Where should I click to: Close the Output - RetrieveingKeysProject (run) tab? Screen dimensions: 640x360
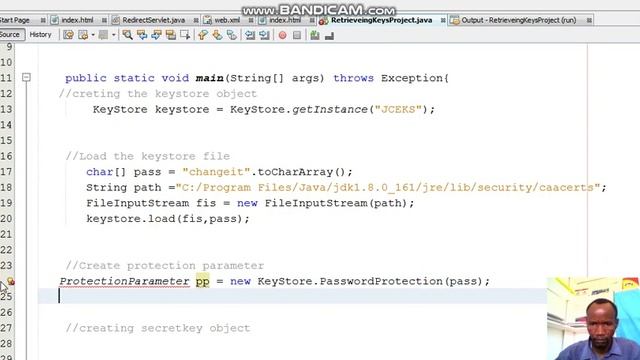(x=589, y=20)
